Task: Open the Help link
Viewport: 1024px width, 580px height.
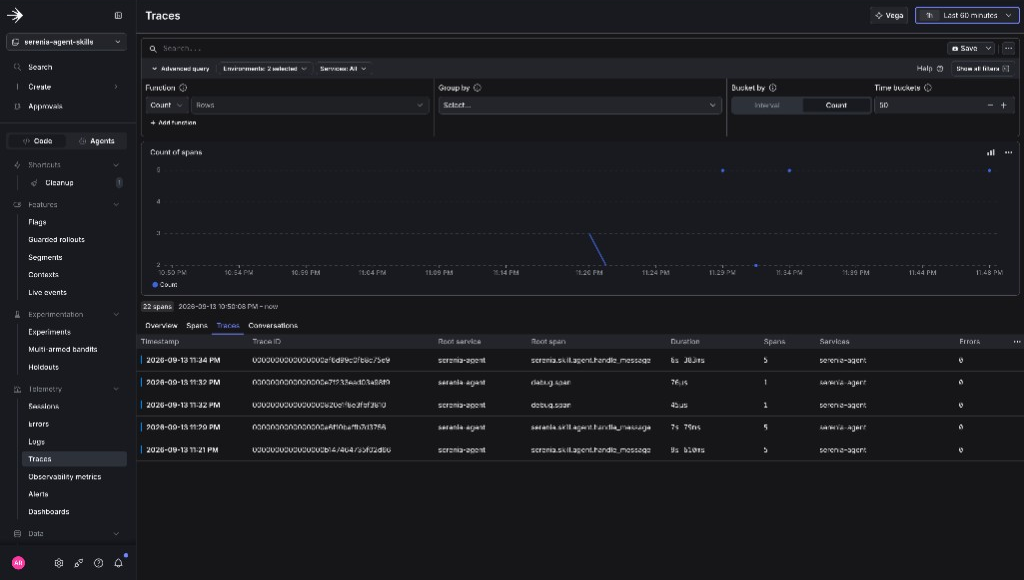Action: pos(930,69)
